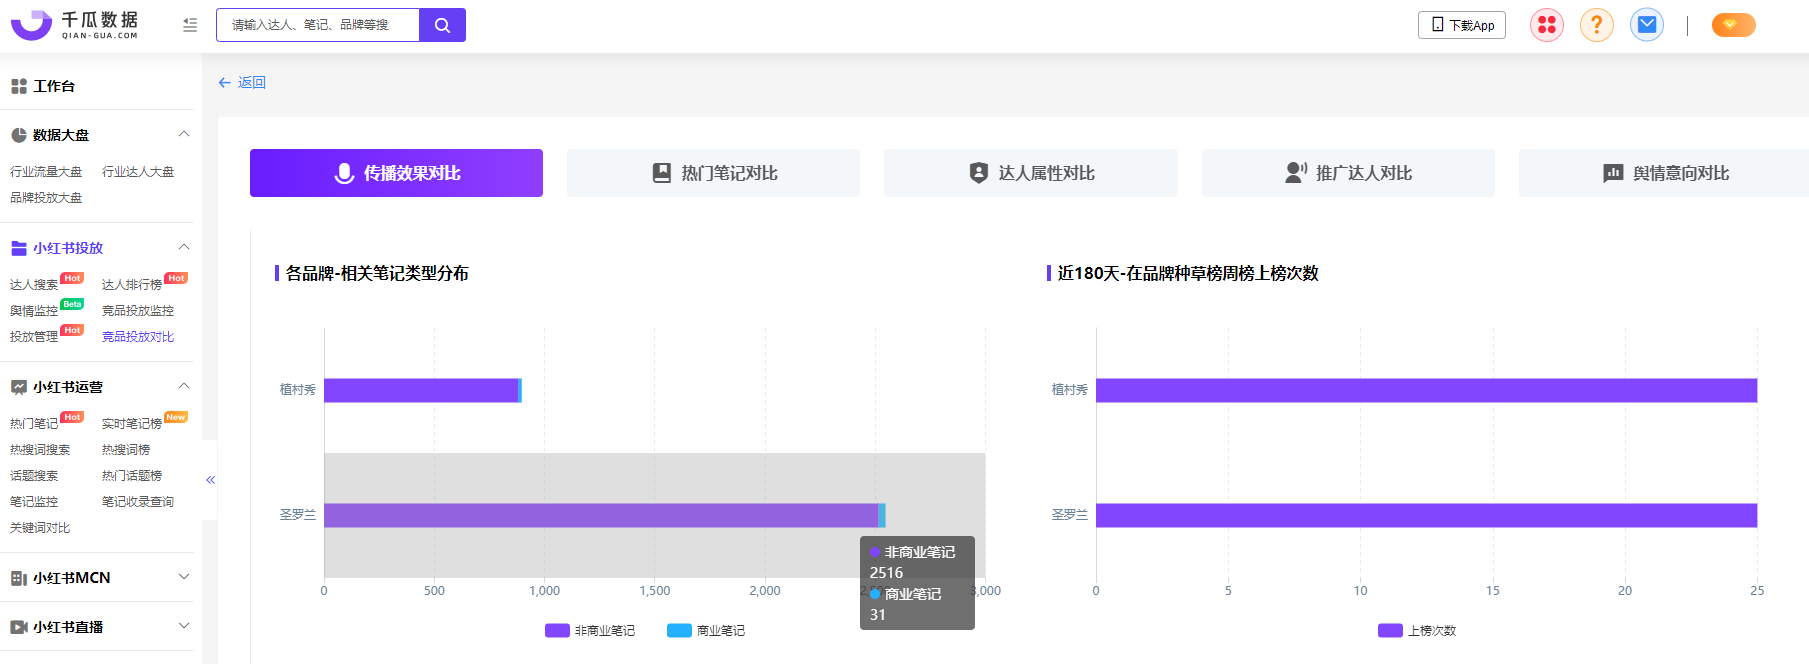The height and width of the screenshot is (664, 1809).
Task: Toggle the 上榜次数 legend swatch
Action: [1390, 631]
